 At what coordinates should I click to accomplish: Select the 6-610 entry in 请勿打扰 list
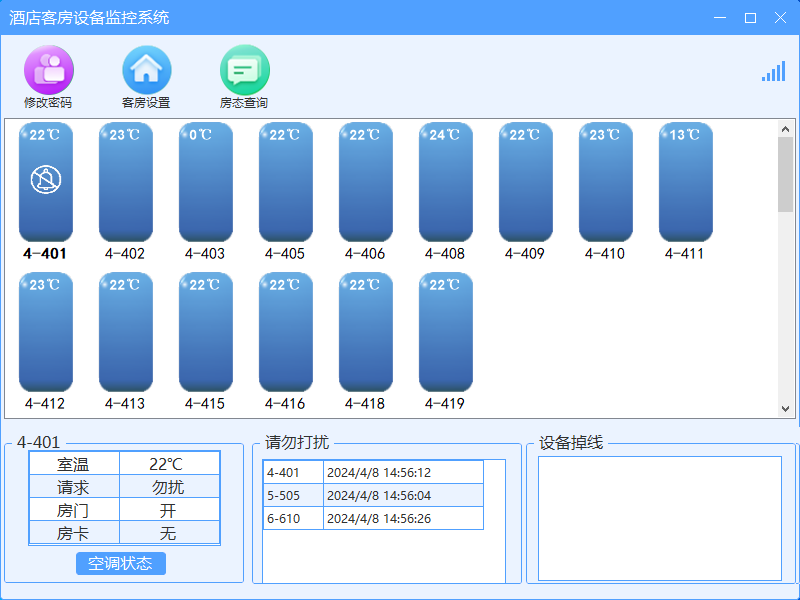[x=373, y=518]
